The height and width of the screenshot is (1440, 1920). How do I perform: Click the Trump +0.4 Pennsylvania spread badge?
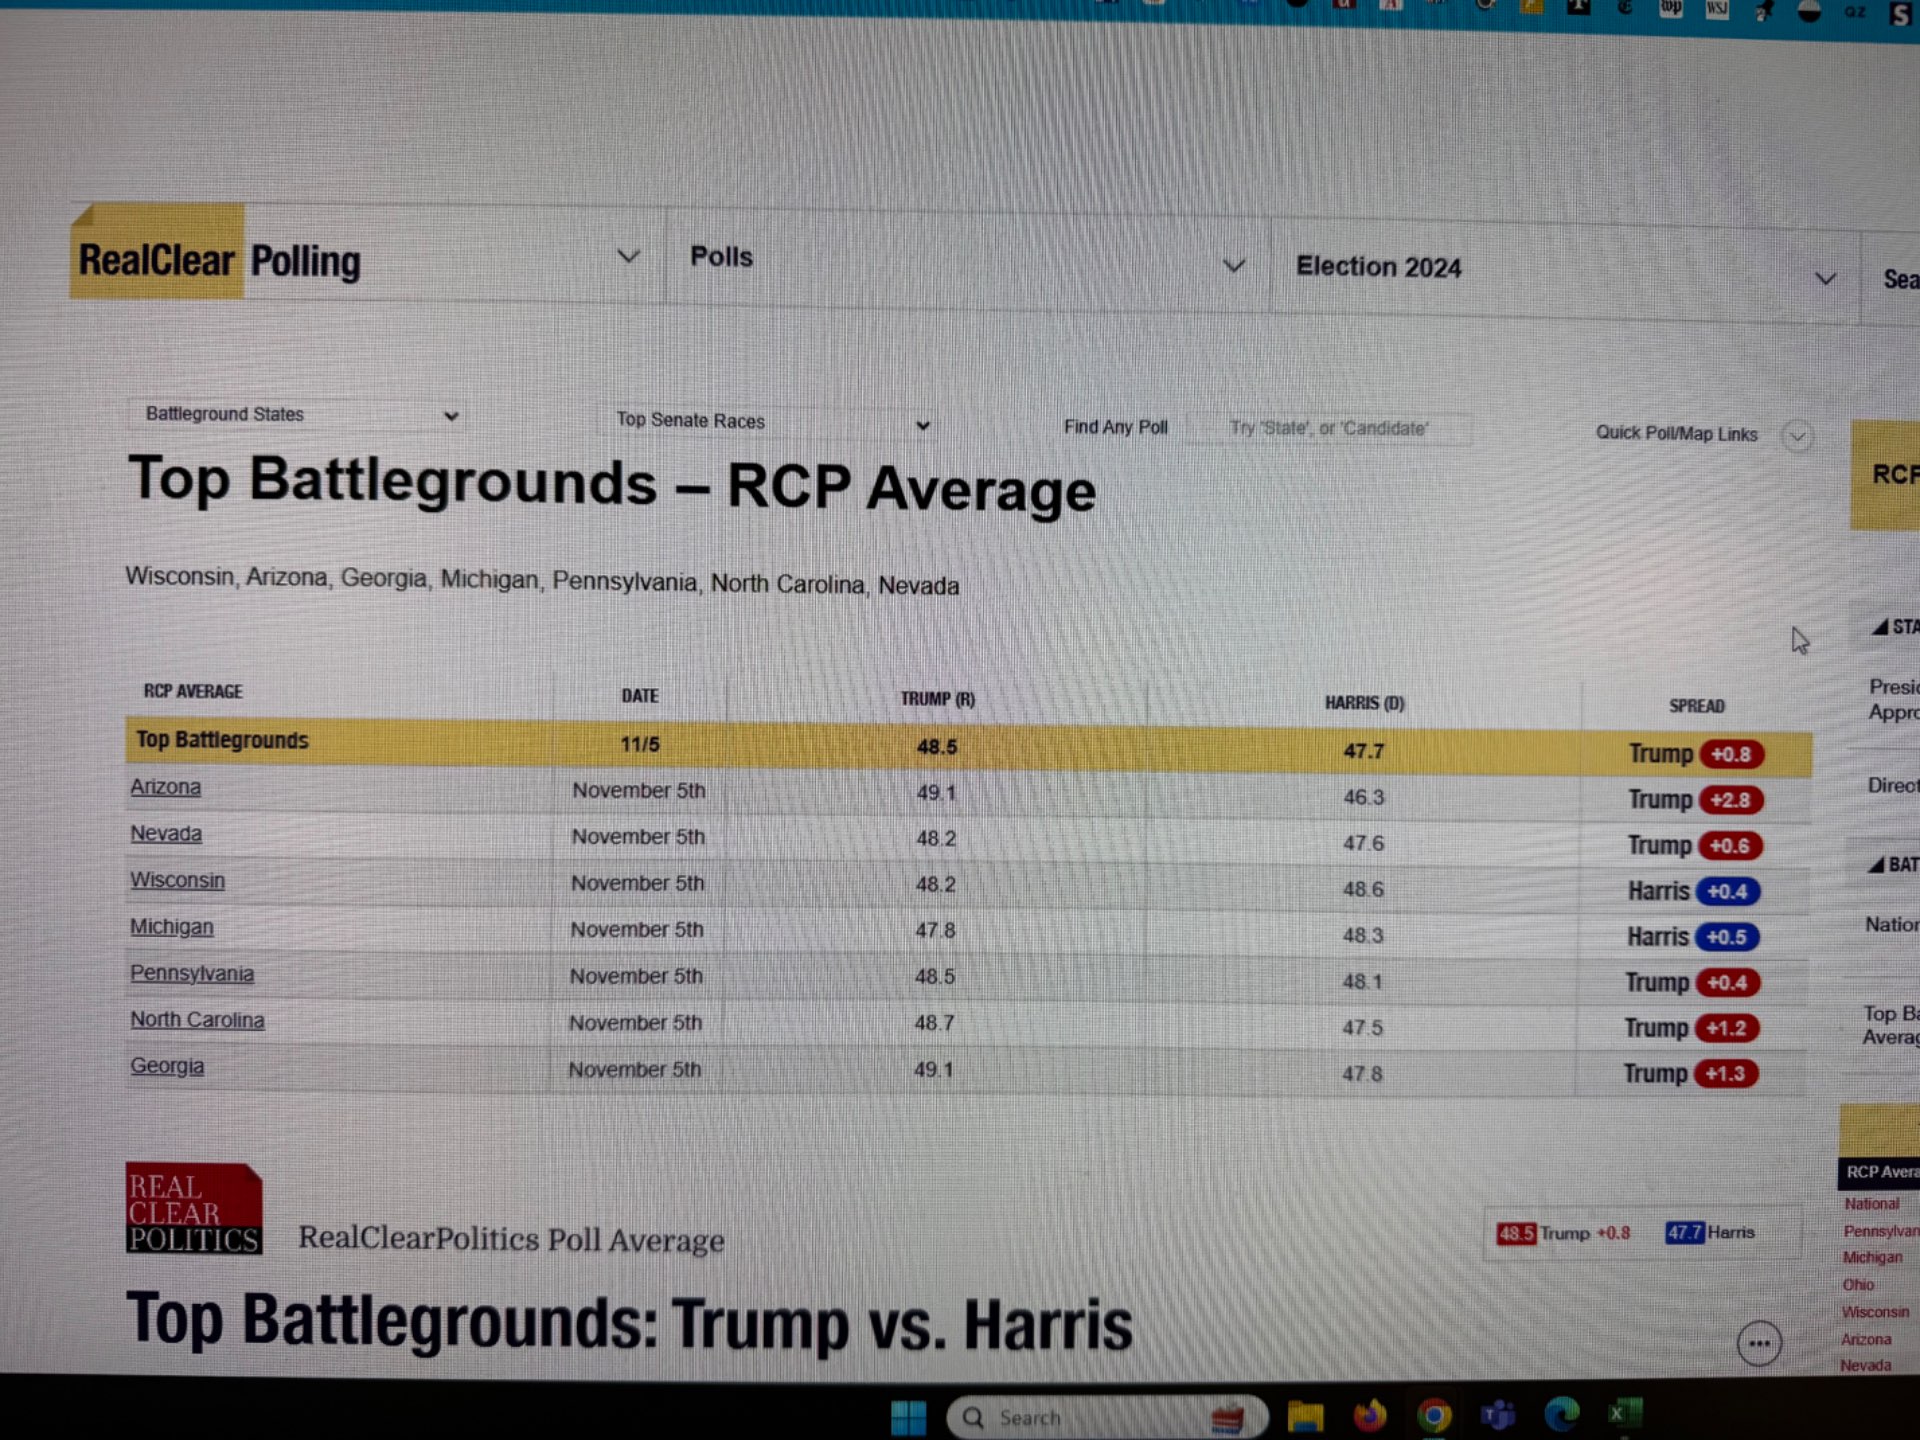[1727, 983]
